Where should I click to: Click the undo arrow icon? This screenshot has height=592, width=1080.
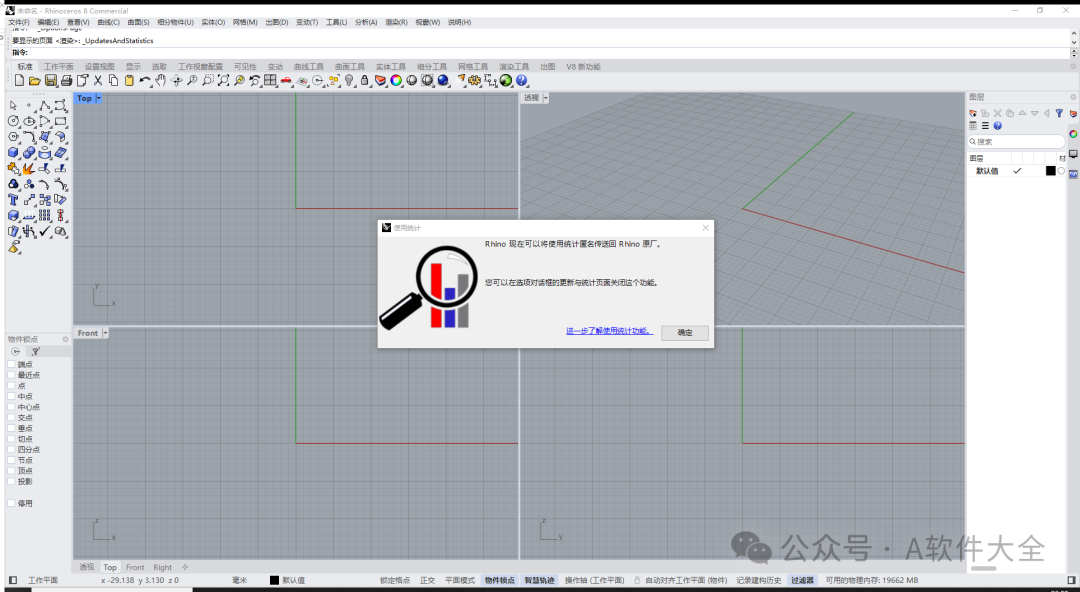click(145, 81)
